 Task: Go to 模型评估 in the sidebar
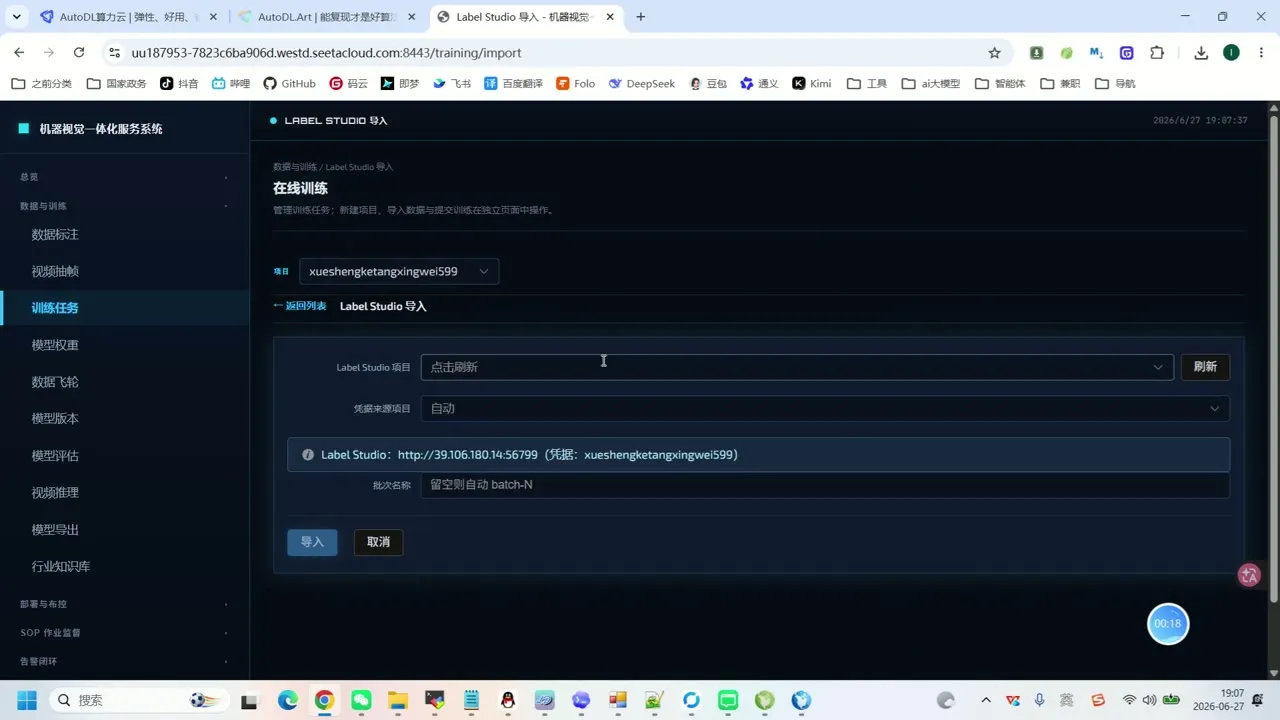[x=55, y=456]
